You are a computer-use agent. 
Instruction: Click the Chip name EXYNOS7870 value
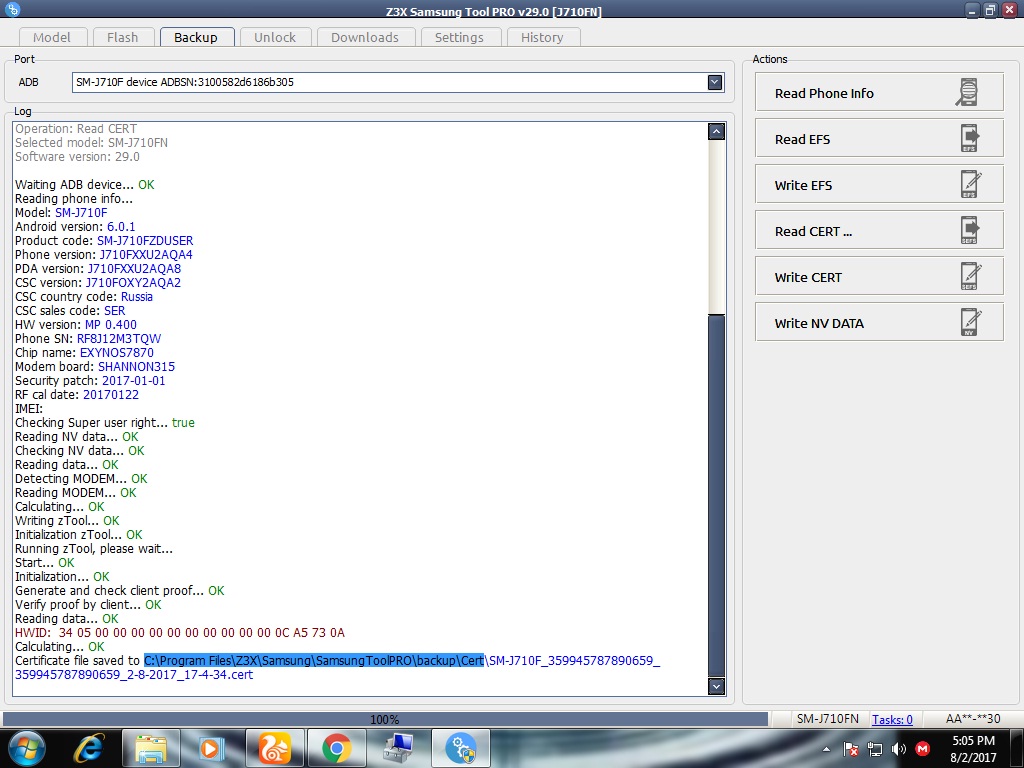[x=117, y=353]
